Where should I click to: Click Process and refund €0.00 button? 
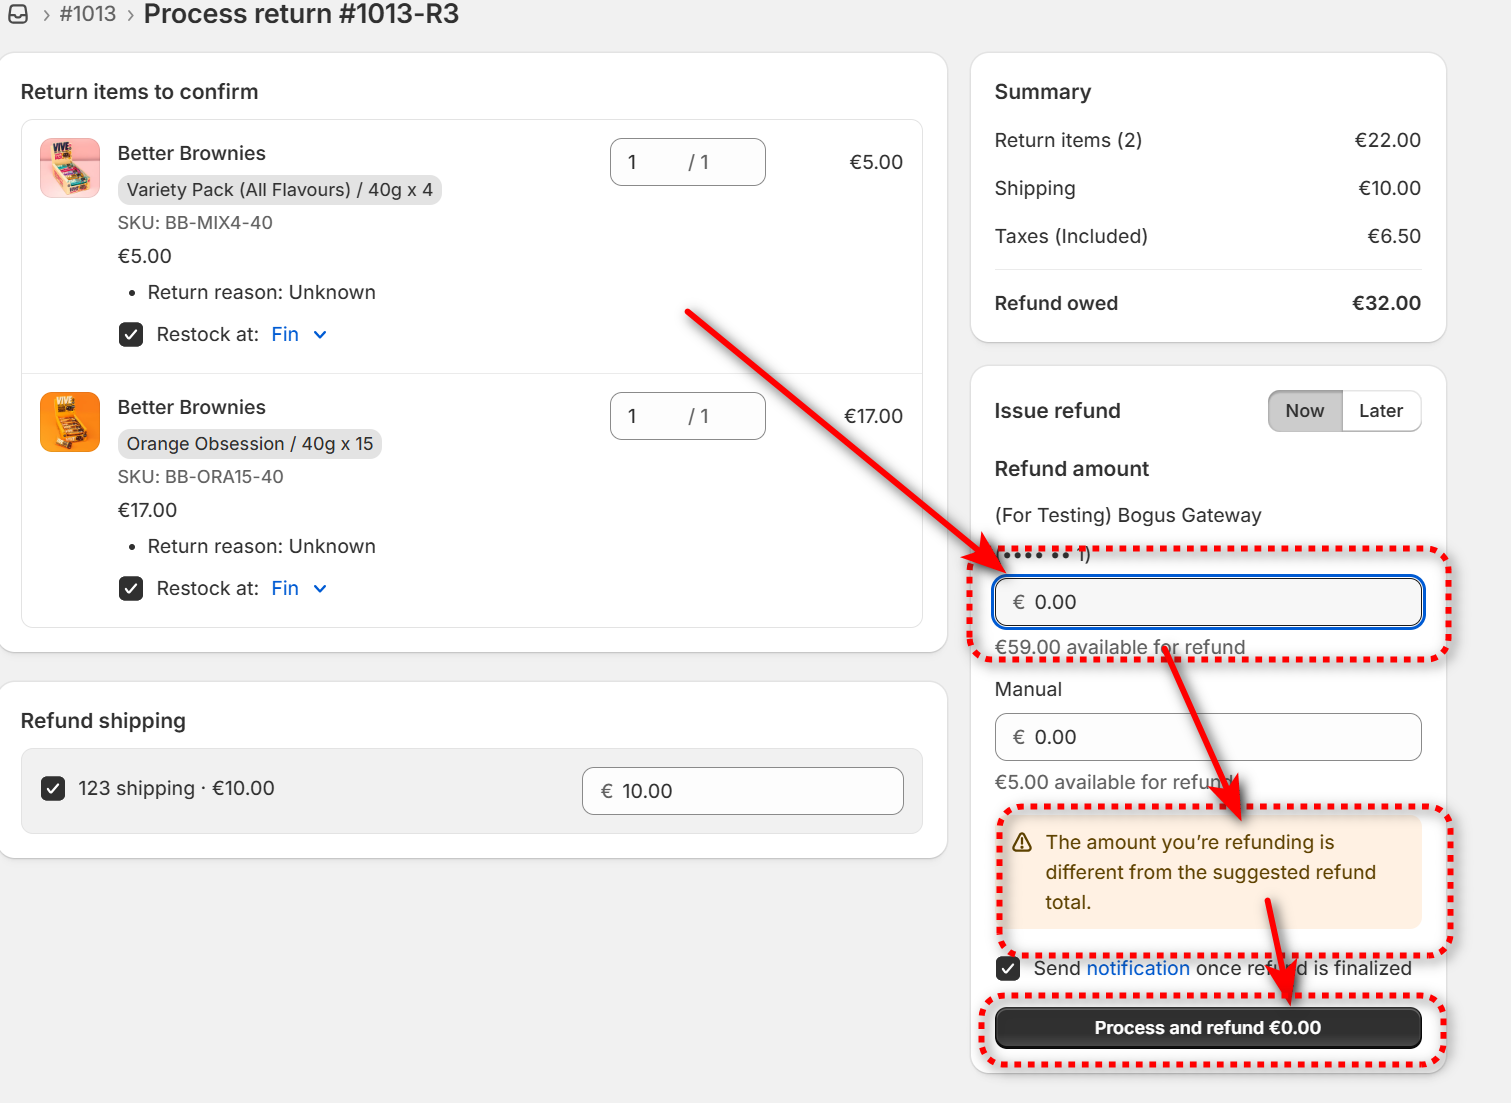[1207, 1028]
